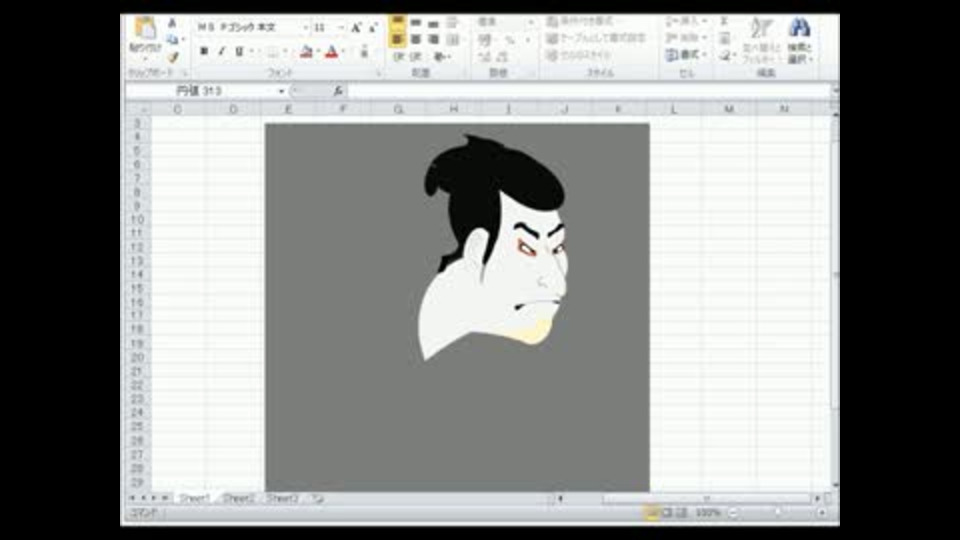Expand the Name Box dropdown arrow

pos(281,91)
